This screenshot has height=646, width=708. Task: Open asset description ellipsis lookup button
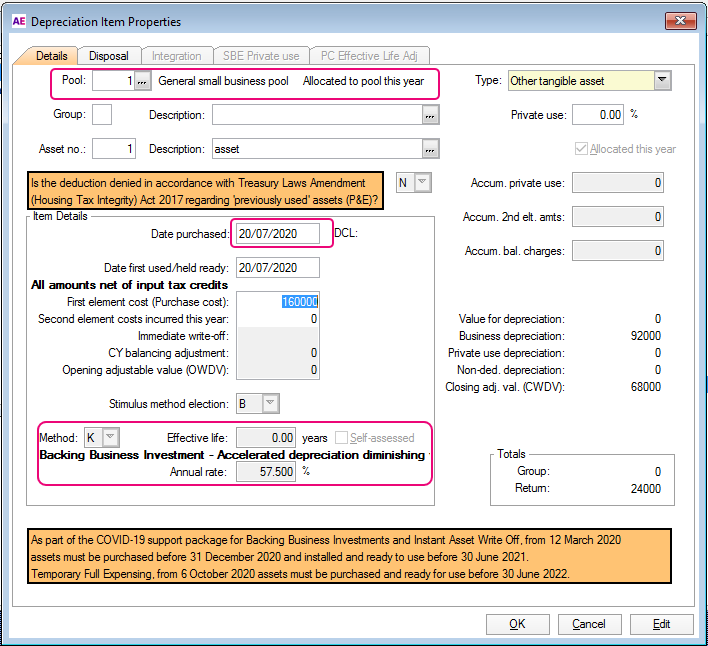click(x=430, y=149)
